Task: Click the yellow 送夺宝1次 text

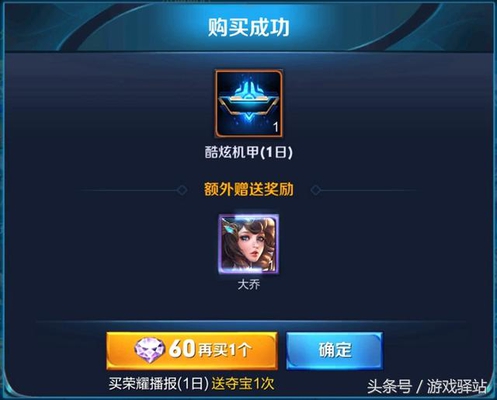Action: point(243,384)
